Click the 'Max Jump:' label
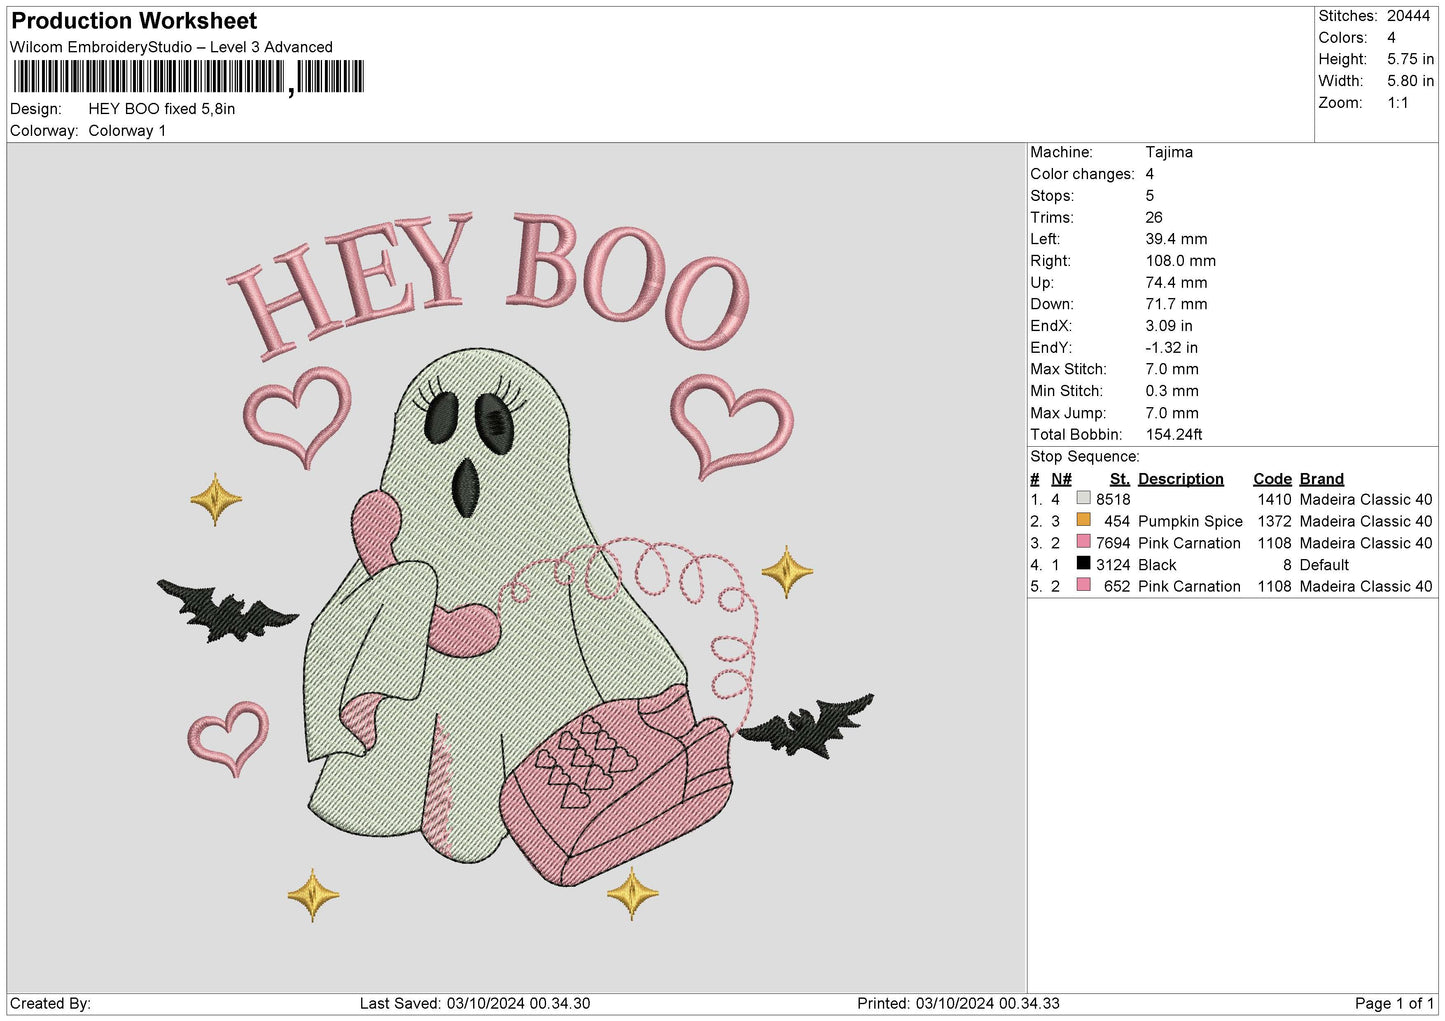 point(1068,413)
